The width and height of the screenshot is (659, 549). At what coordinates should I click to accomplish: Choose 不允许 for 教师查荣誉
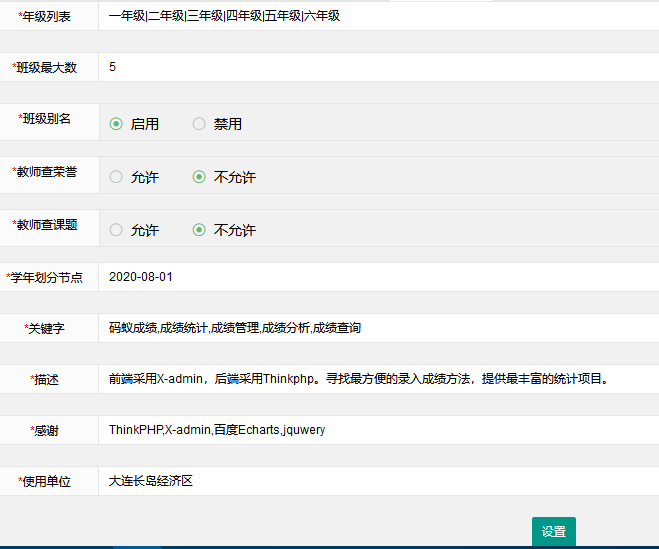199,177
